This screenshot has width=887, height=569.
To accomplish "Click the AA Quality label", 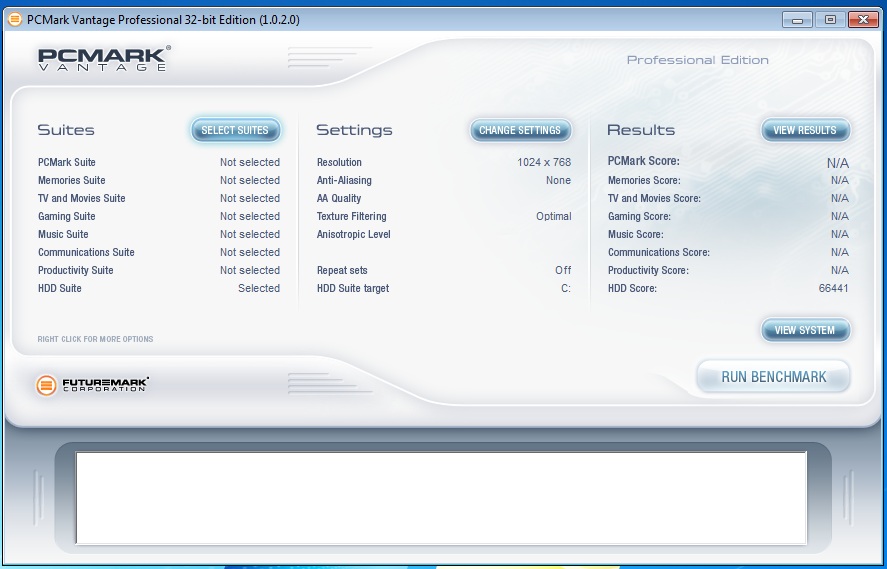I will pyautogui.click(x=339, y=199).
